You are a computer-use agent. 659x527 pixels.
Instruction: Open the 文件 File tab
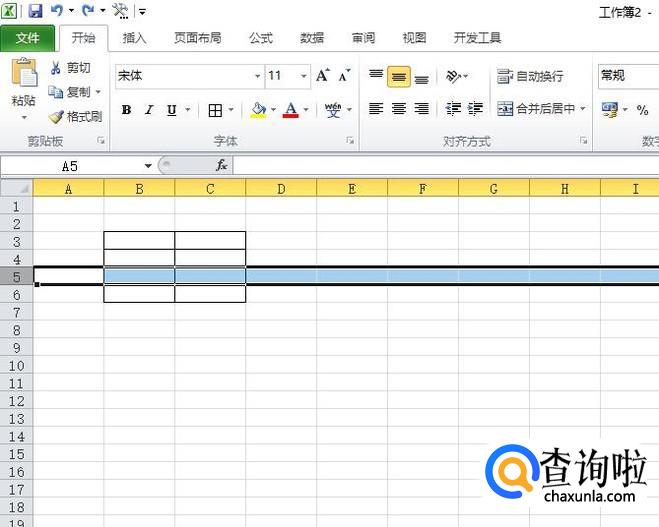coord(27,38)
